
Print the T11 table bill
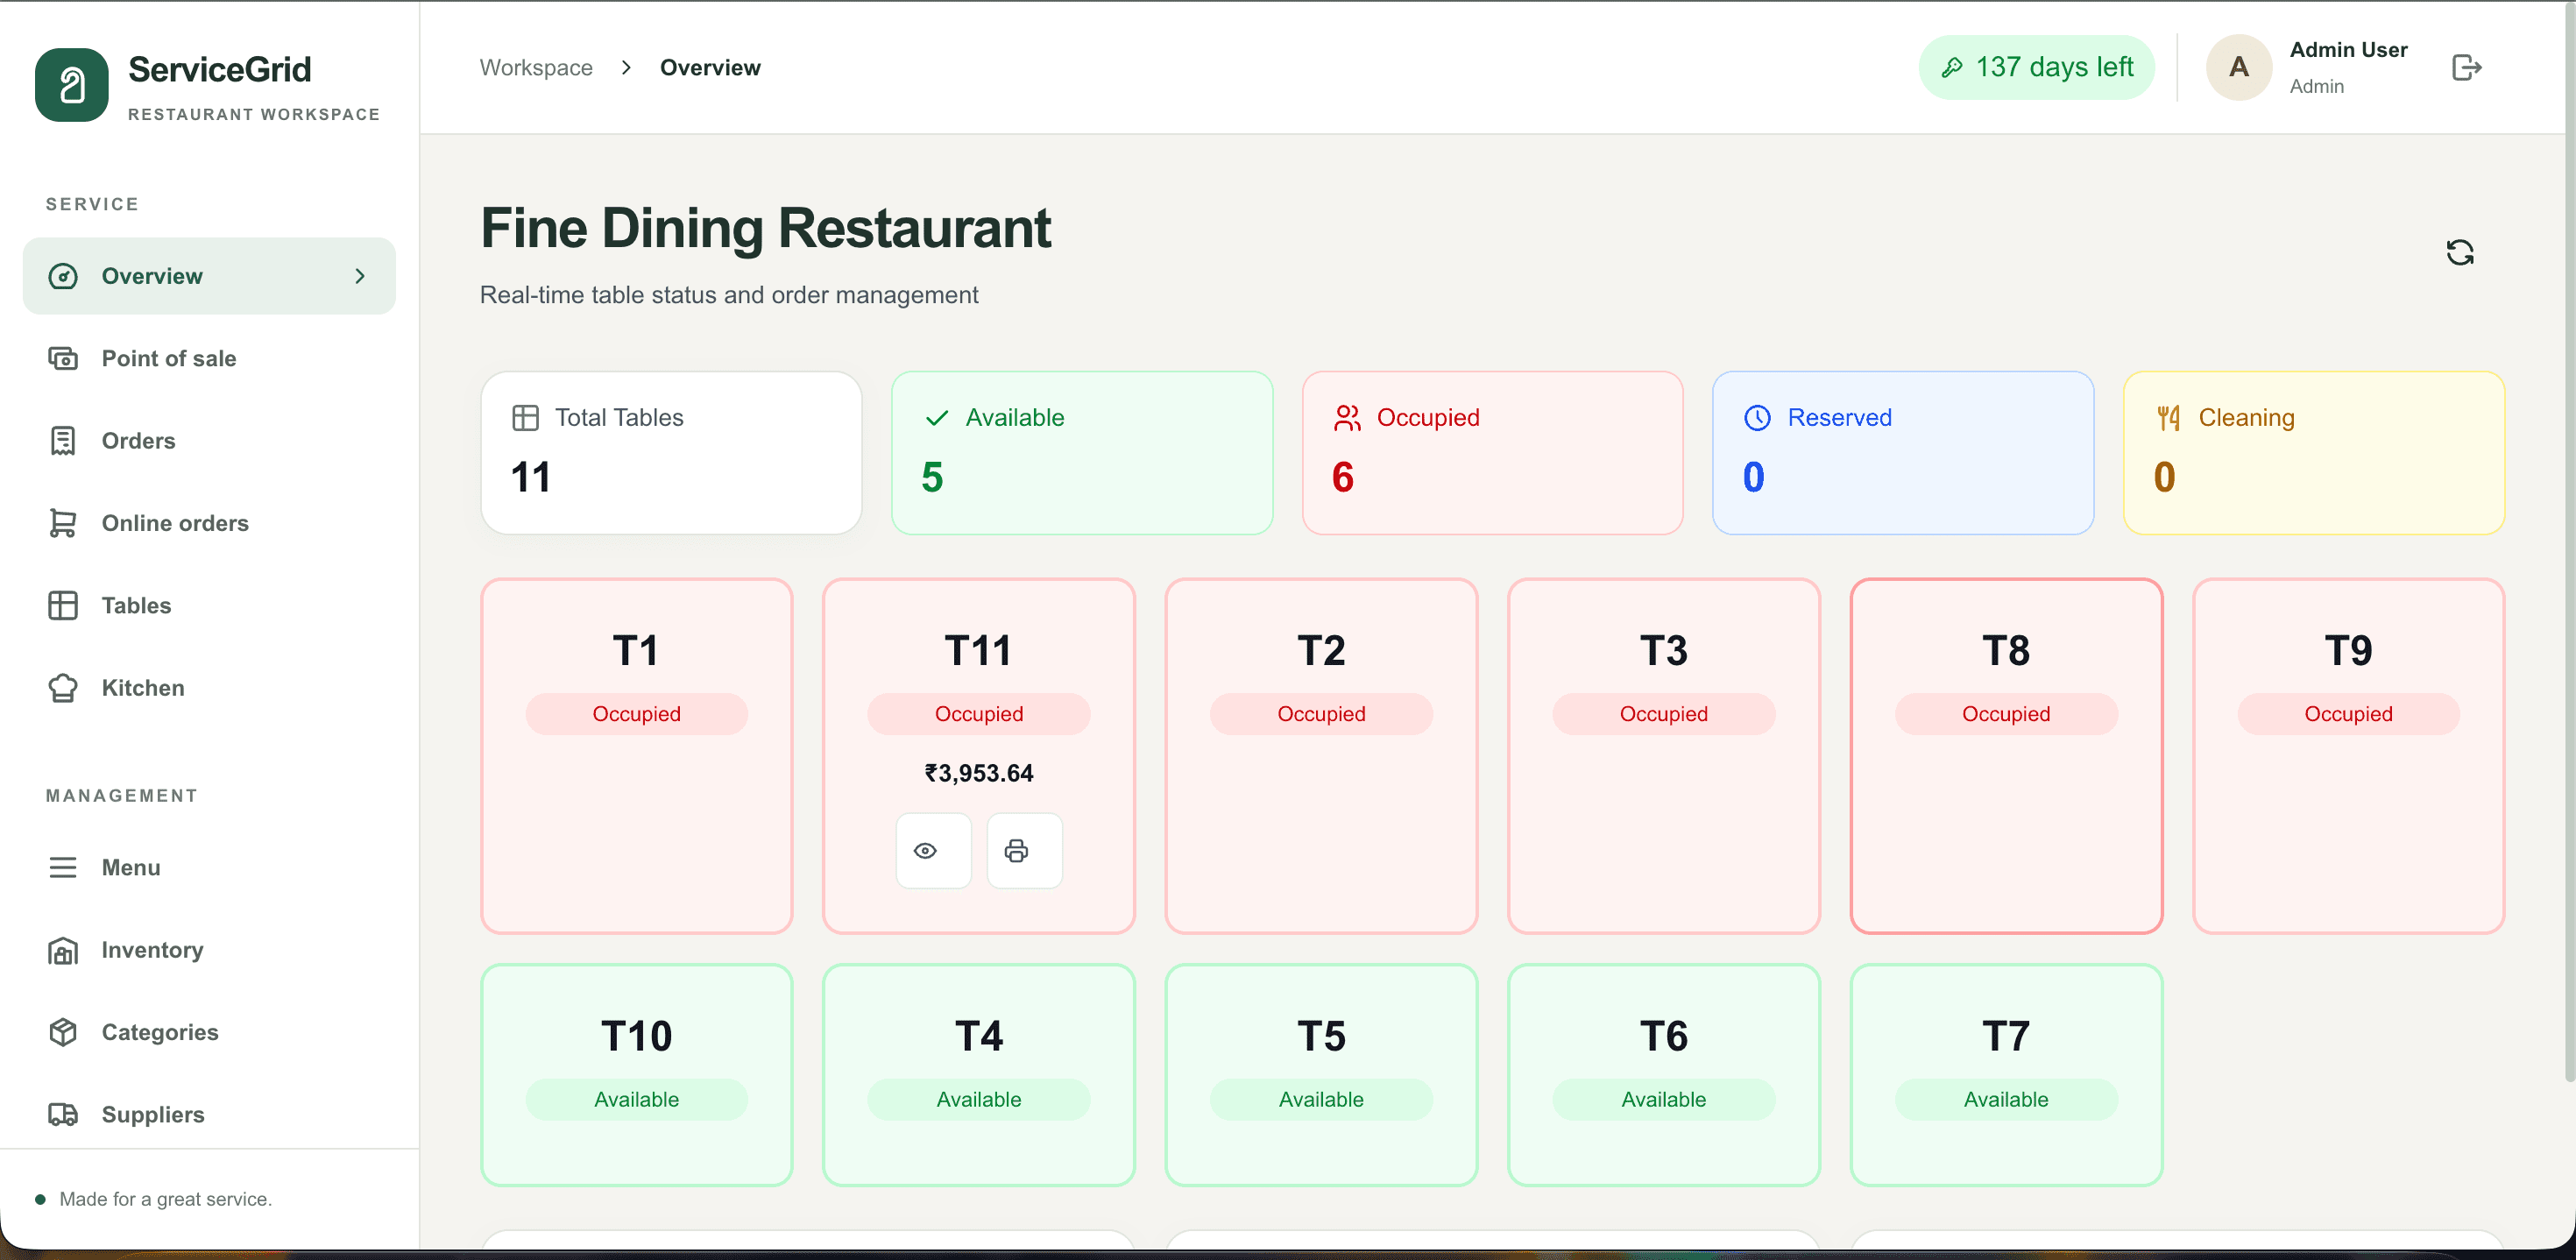coord(1024,851)
